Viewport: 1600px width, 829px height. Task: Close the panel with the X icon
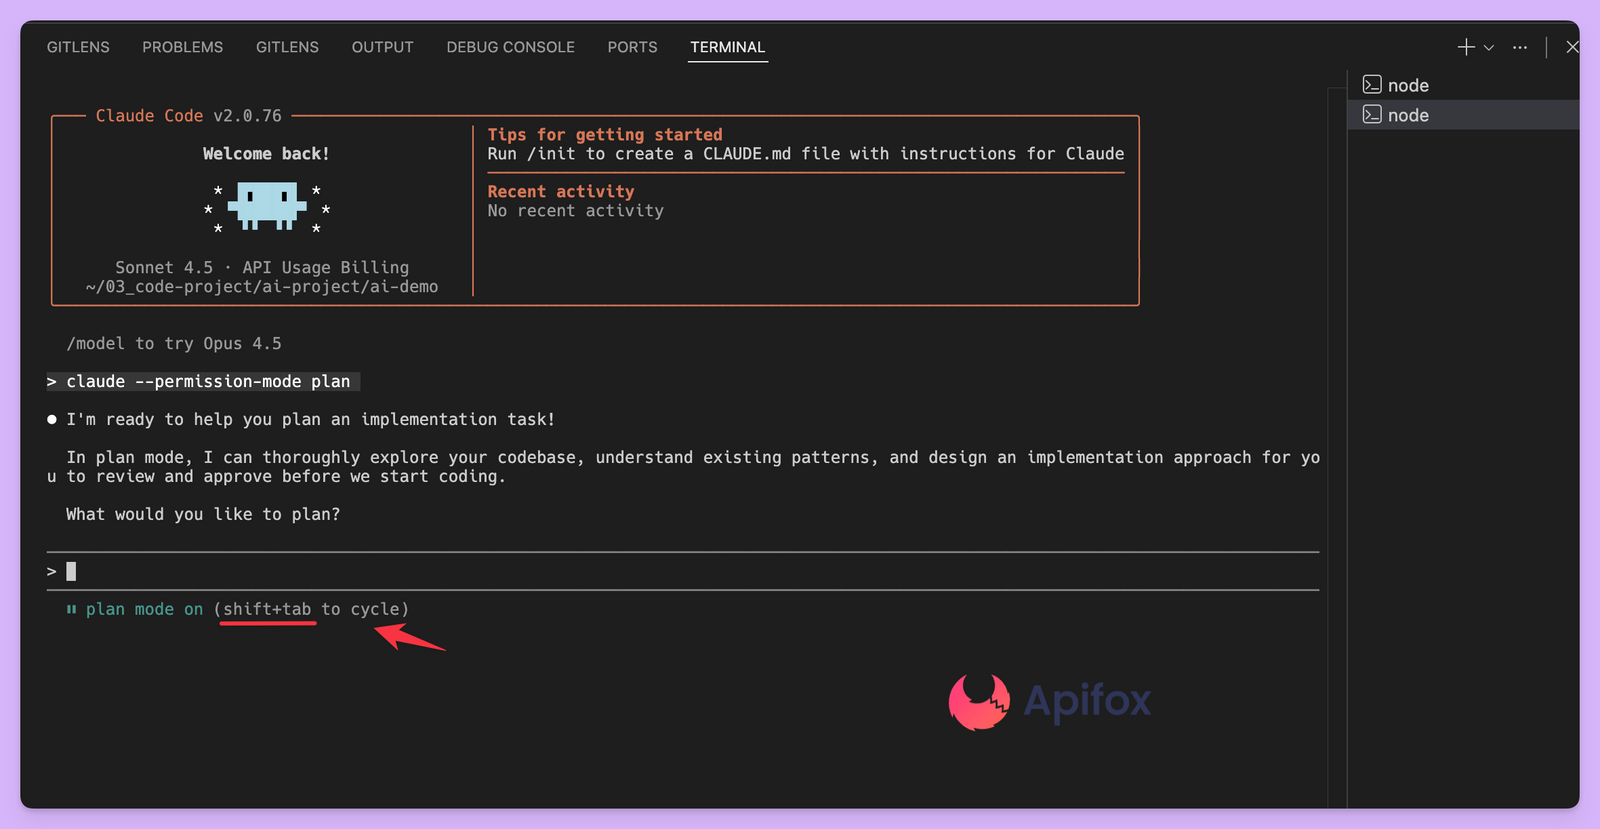[1572, 47]
